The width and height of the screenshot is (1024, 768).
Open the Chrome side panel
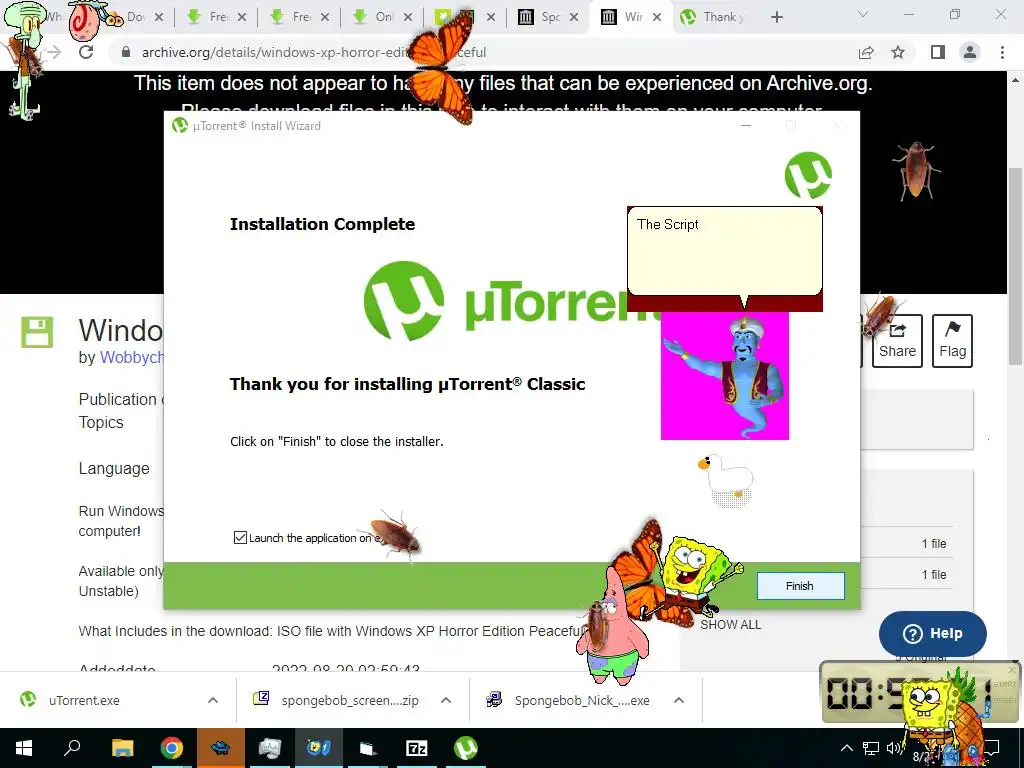click(x=938, y=52)
